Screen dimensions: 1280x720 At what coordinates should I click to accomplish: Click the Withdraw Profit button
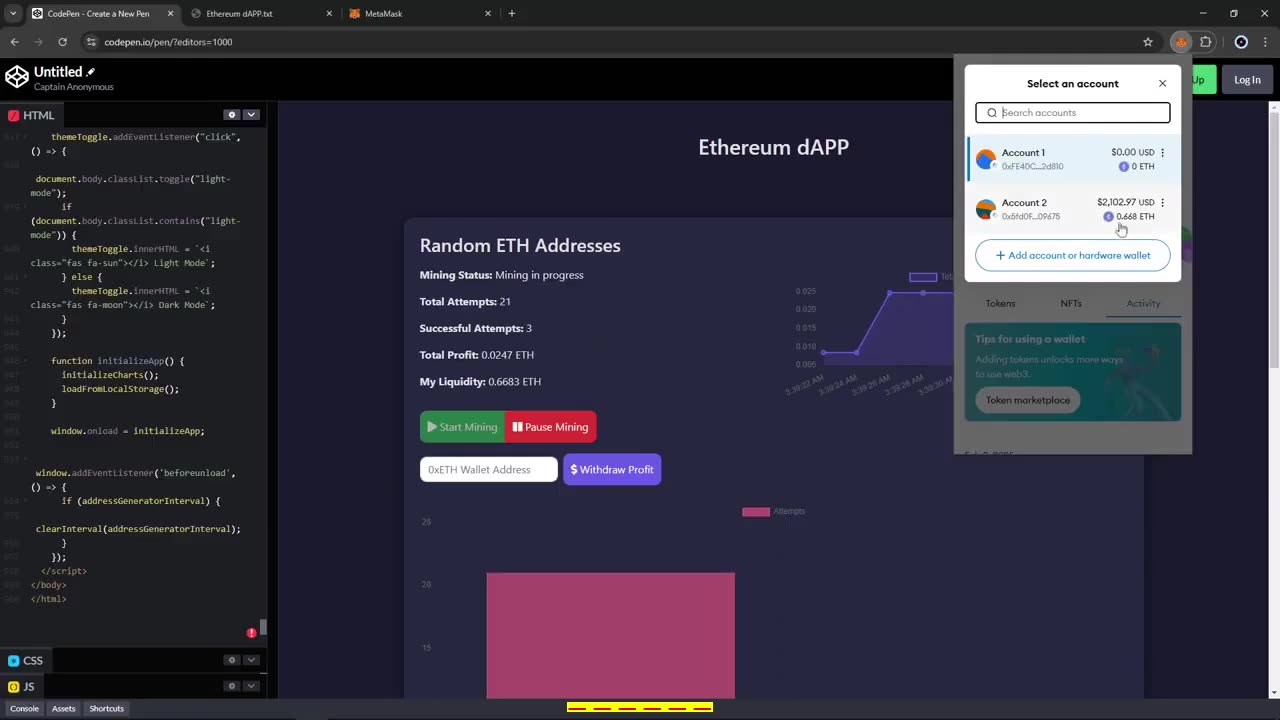click(612, 470)
